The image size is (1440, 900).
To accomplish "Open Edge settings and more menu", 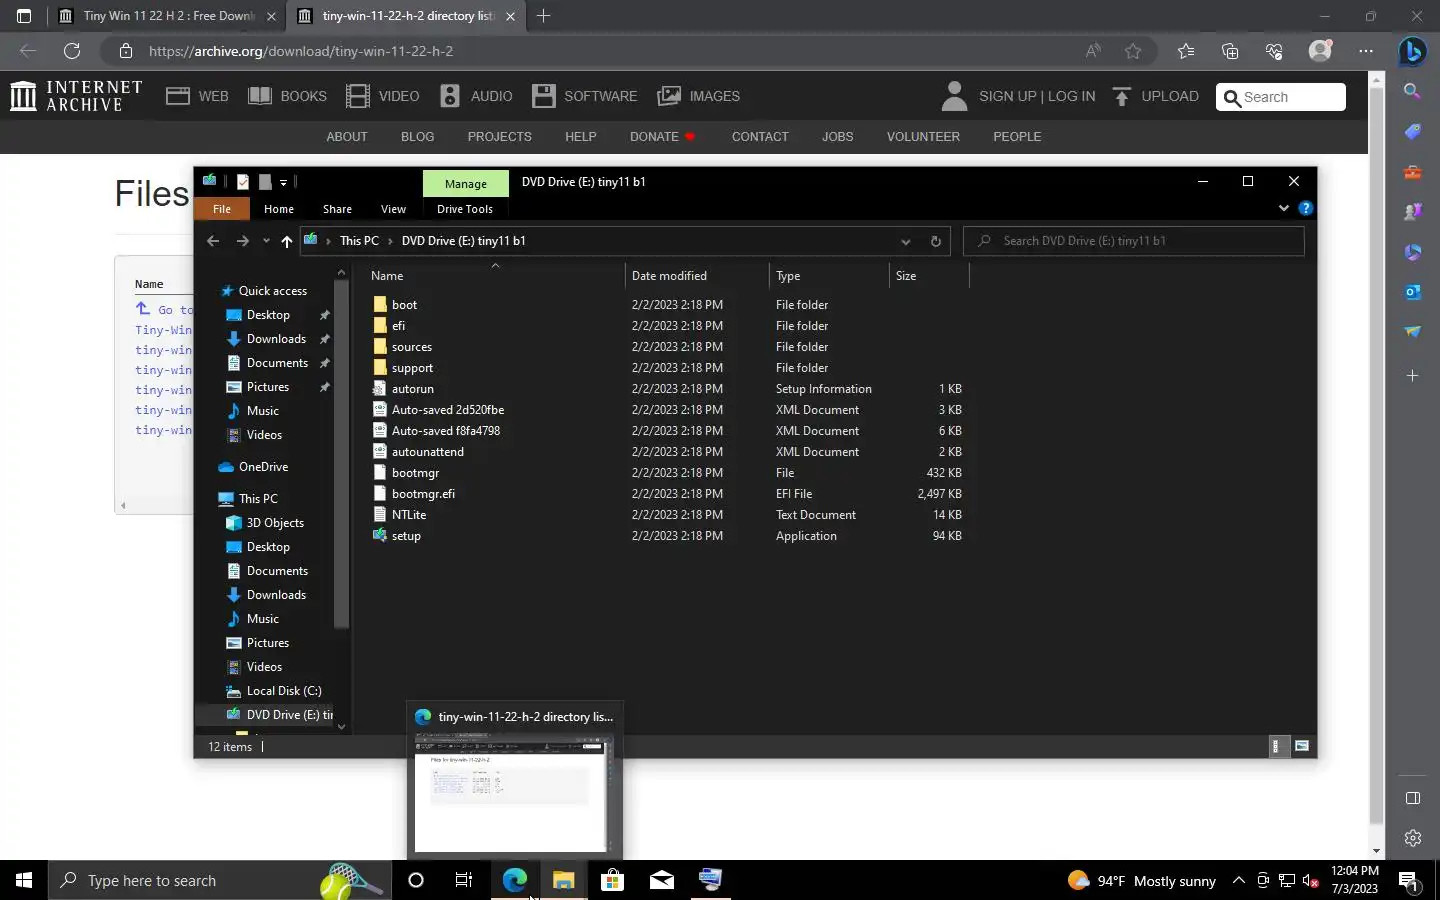I will 1366,51.
